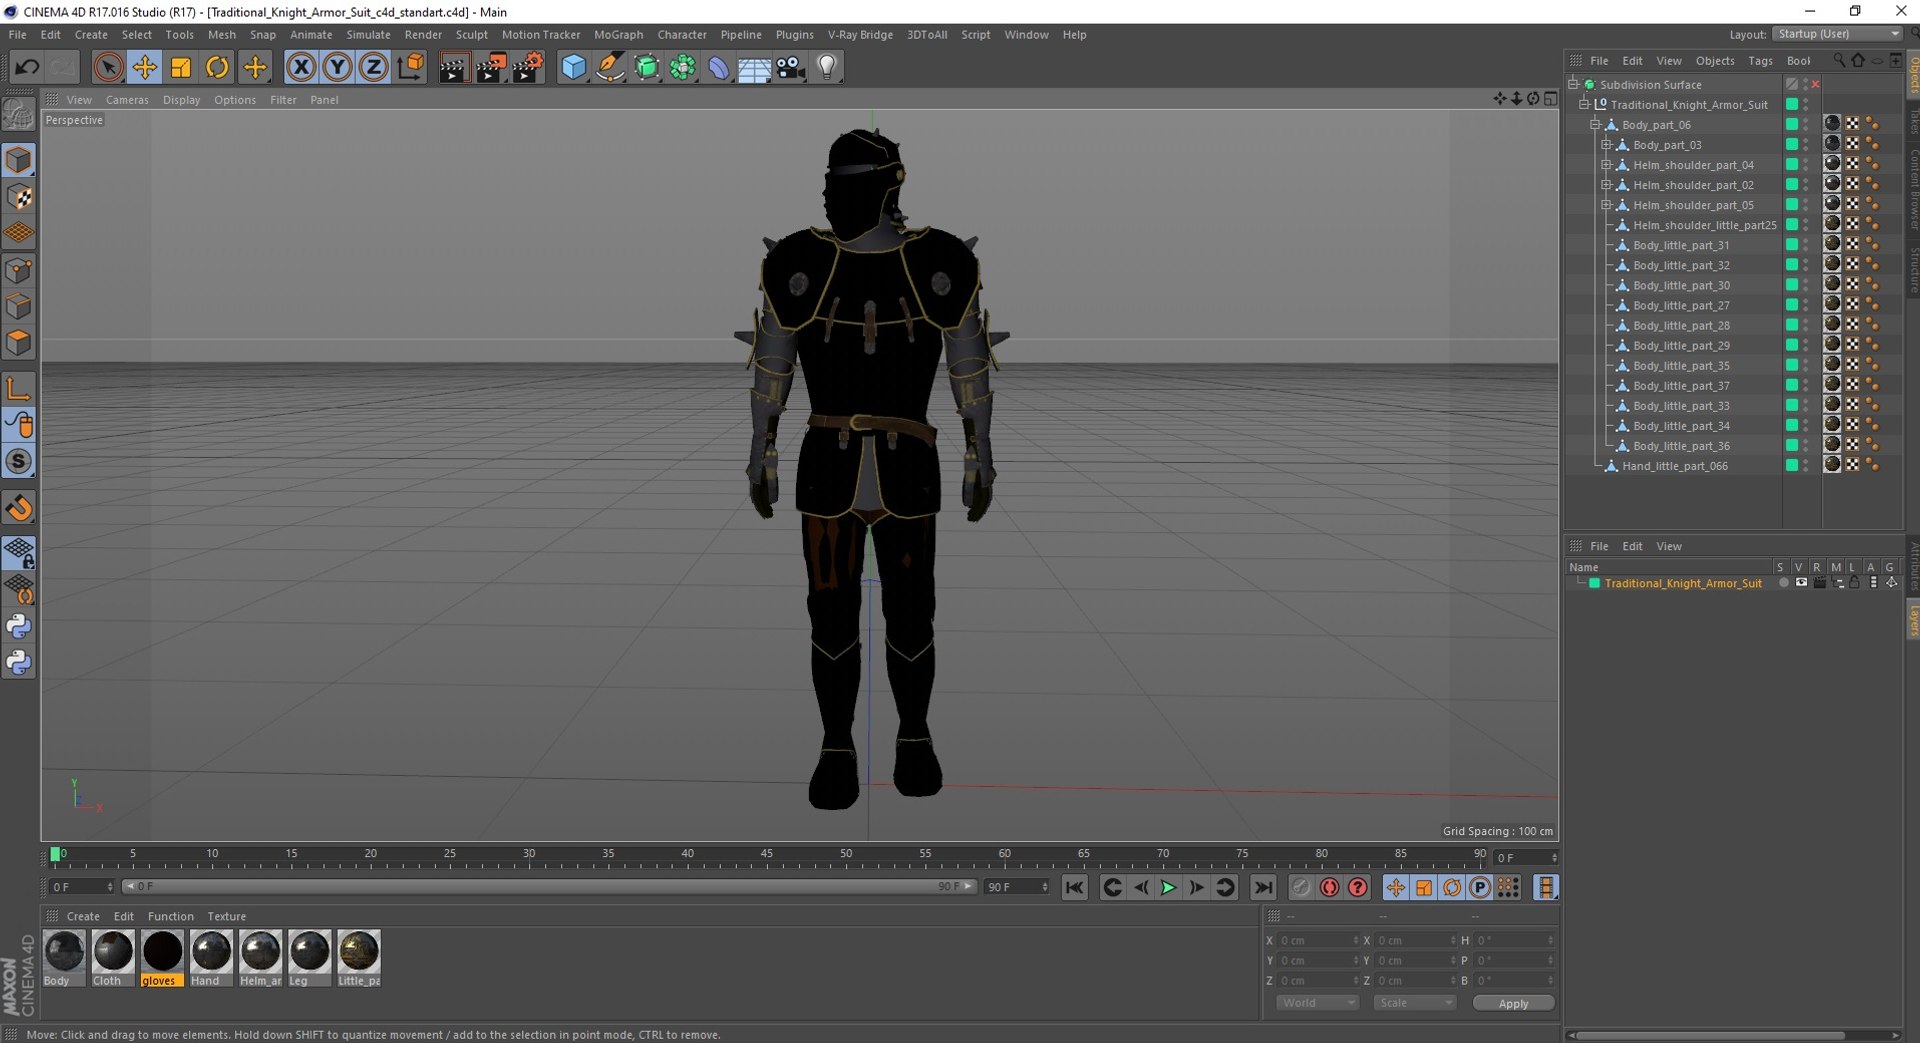Go to start of animation
The image size is (1920, 1043).
(x=1075, y=888)
